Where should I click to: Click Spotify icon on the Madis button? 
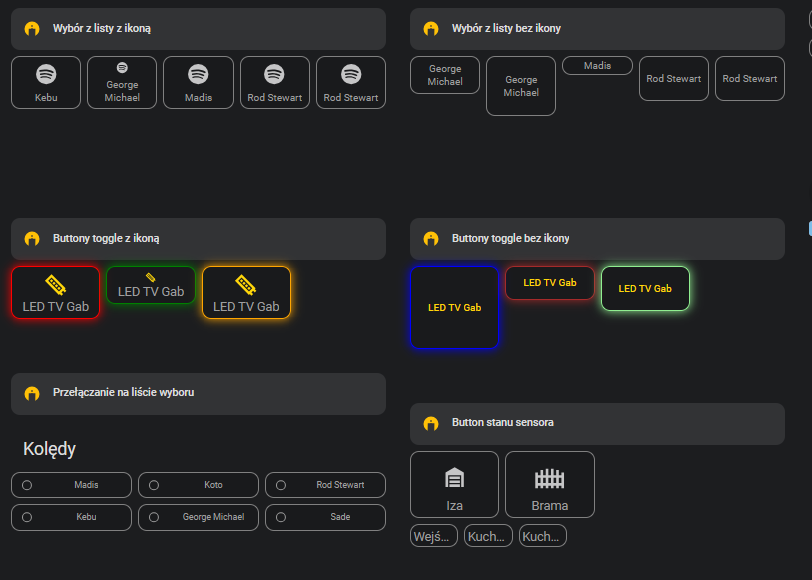pyautogui.click(x=198, y=74)
